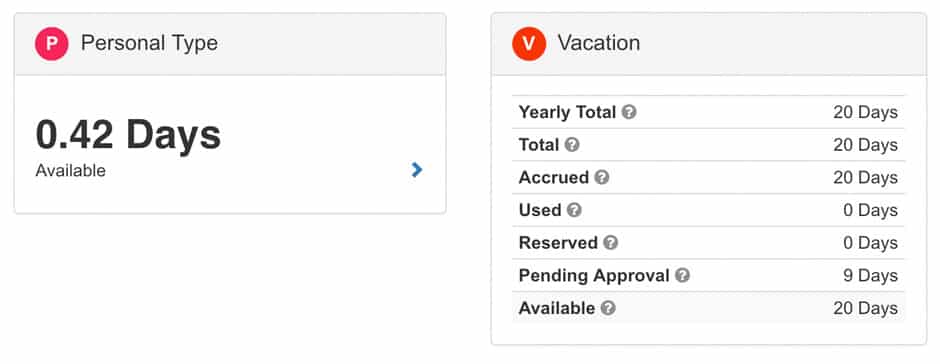Click the Vacation panel header title
This screenshot has width=940, height=364.
599,43
